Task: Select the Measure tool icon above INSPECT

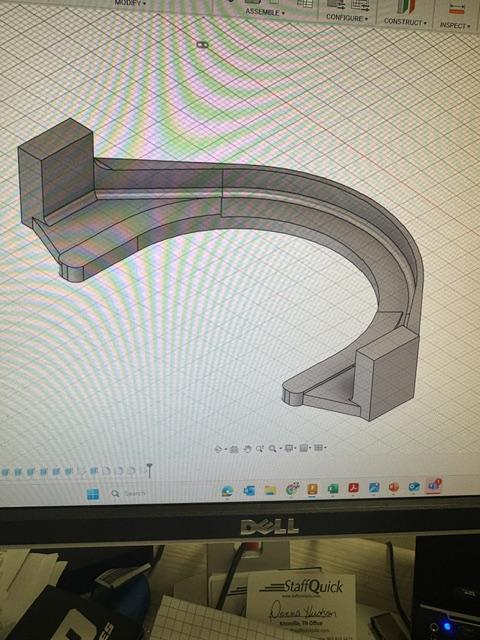Action: (457, 9)
